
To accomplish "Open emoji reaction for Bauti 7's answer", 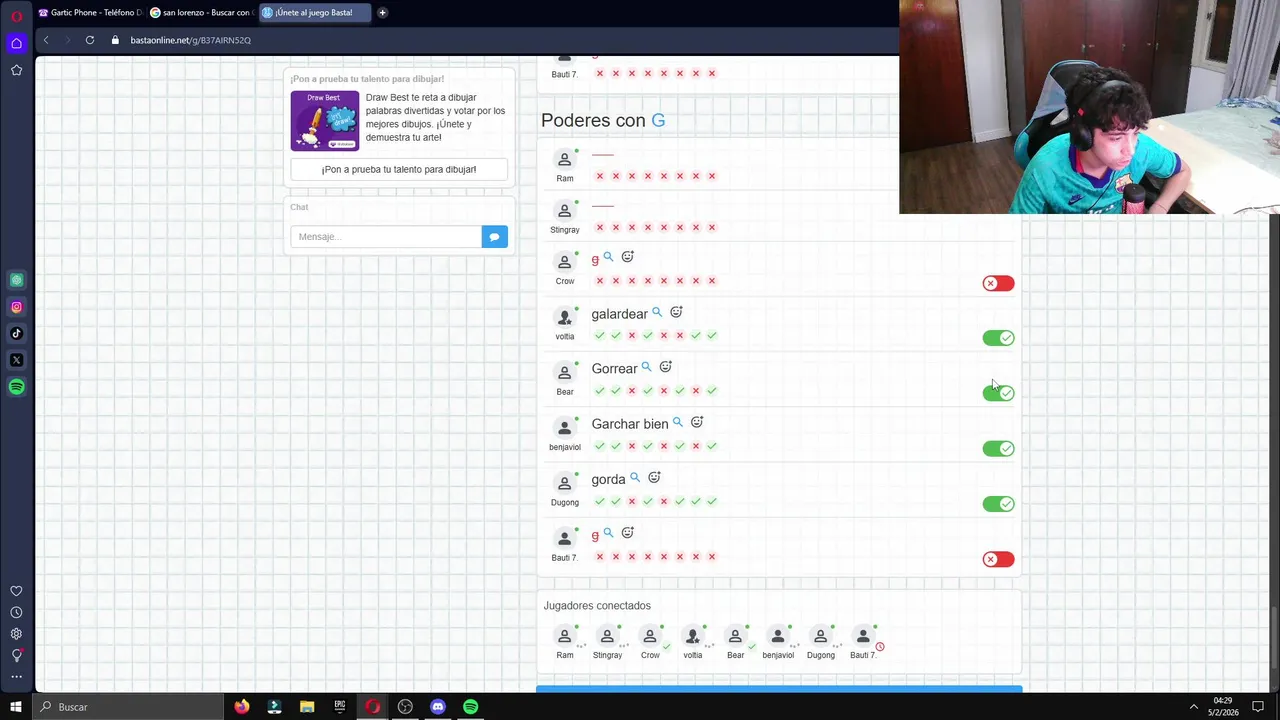I will point(628,533).
